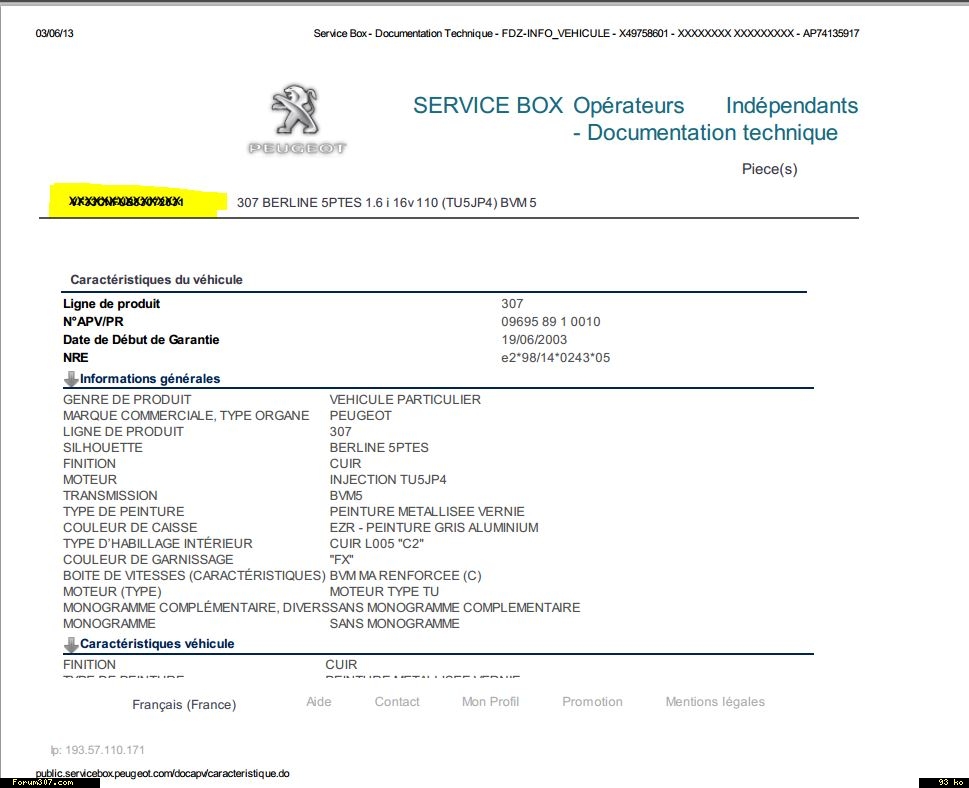
Task: Open the Contact link
Action: 397,701
